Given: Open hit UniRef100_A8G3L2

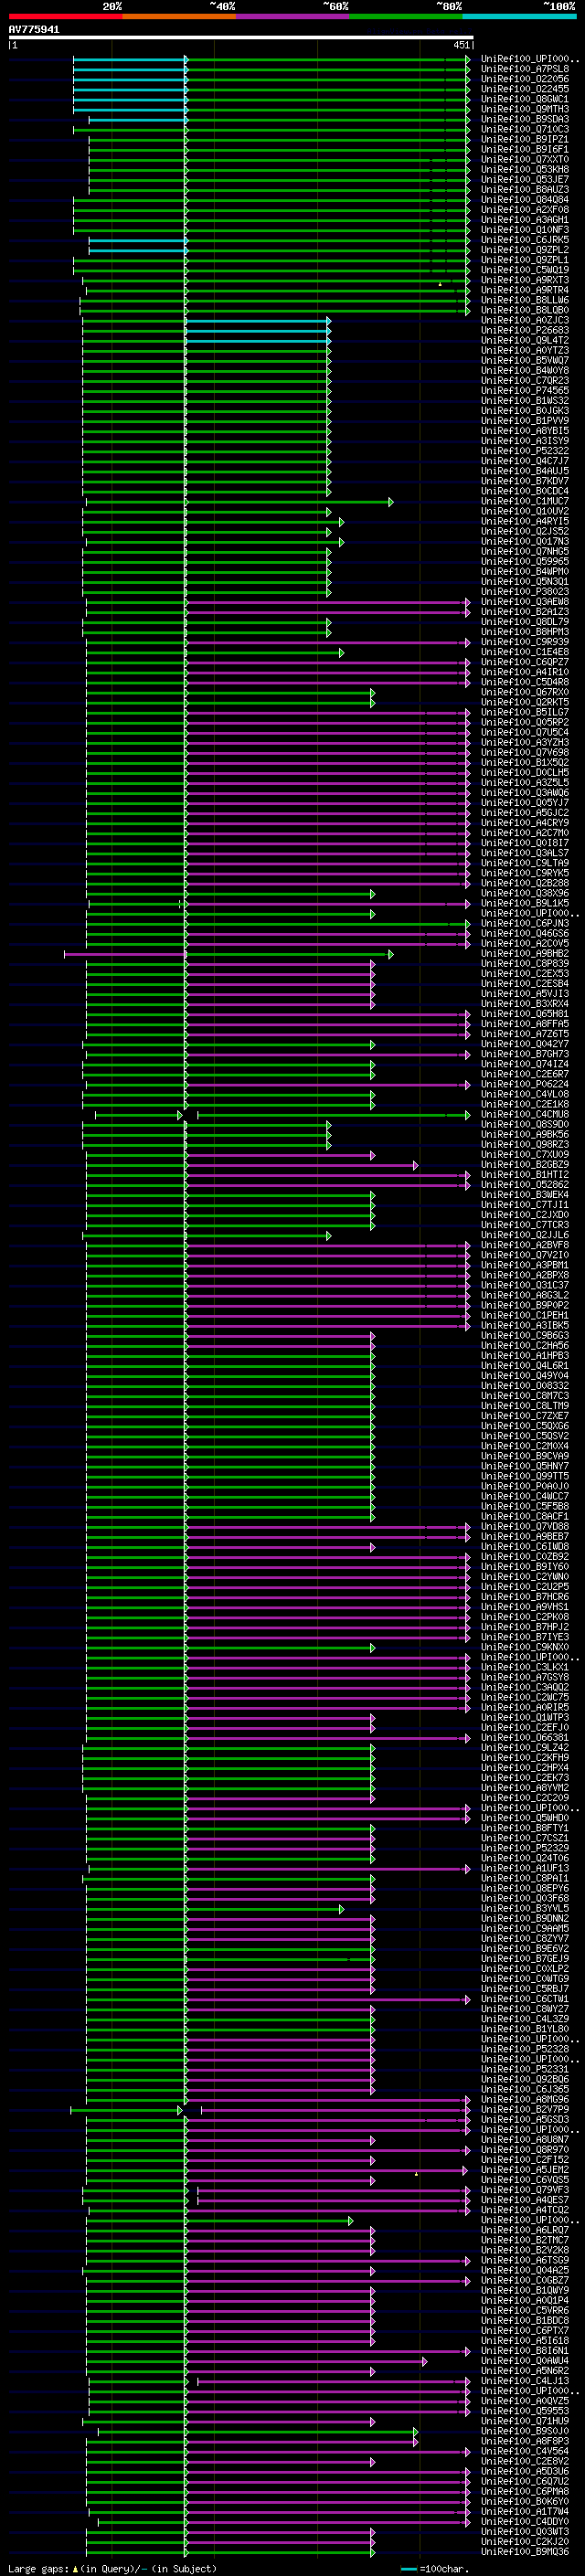Looking at the screenshot, I should click(525, 1295).
